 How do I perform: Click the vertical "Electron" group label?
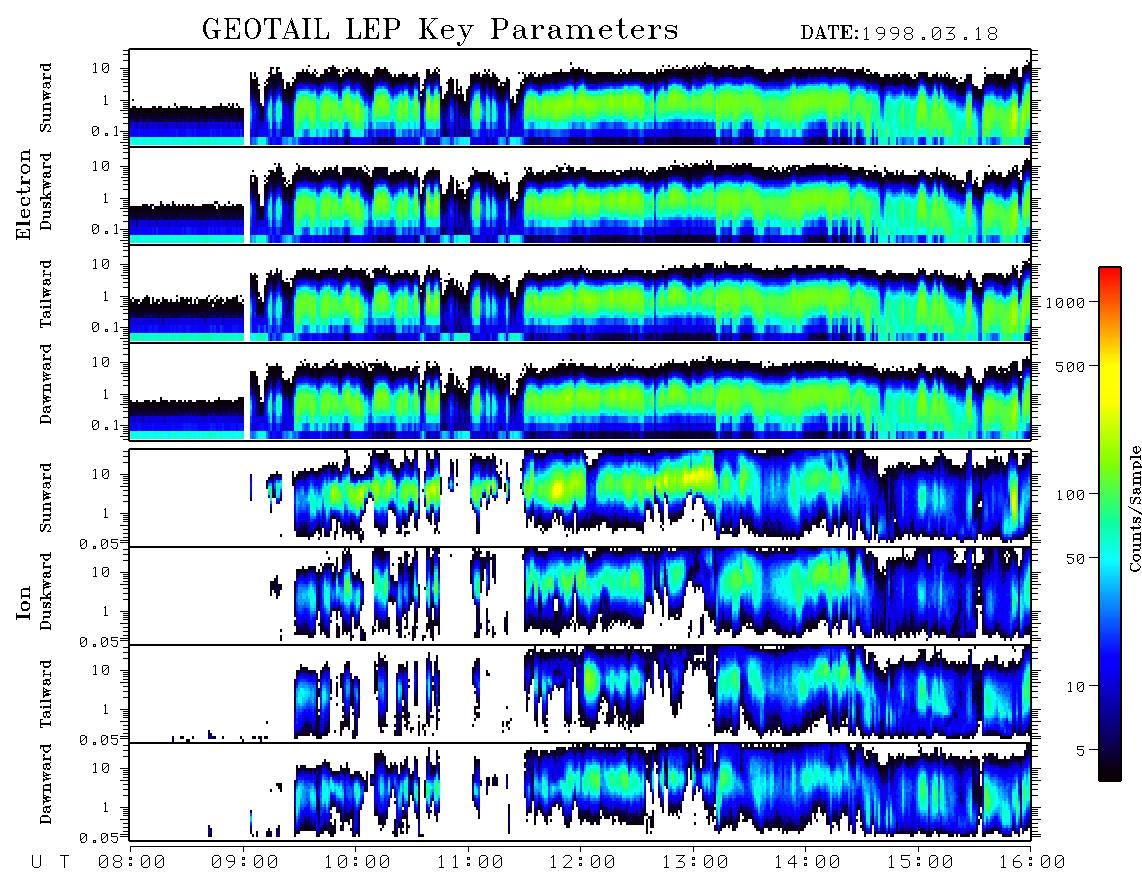pos(24,194)
